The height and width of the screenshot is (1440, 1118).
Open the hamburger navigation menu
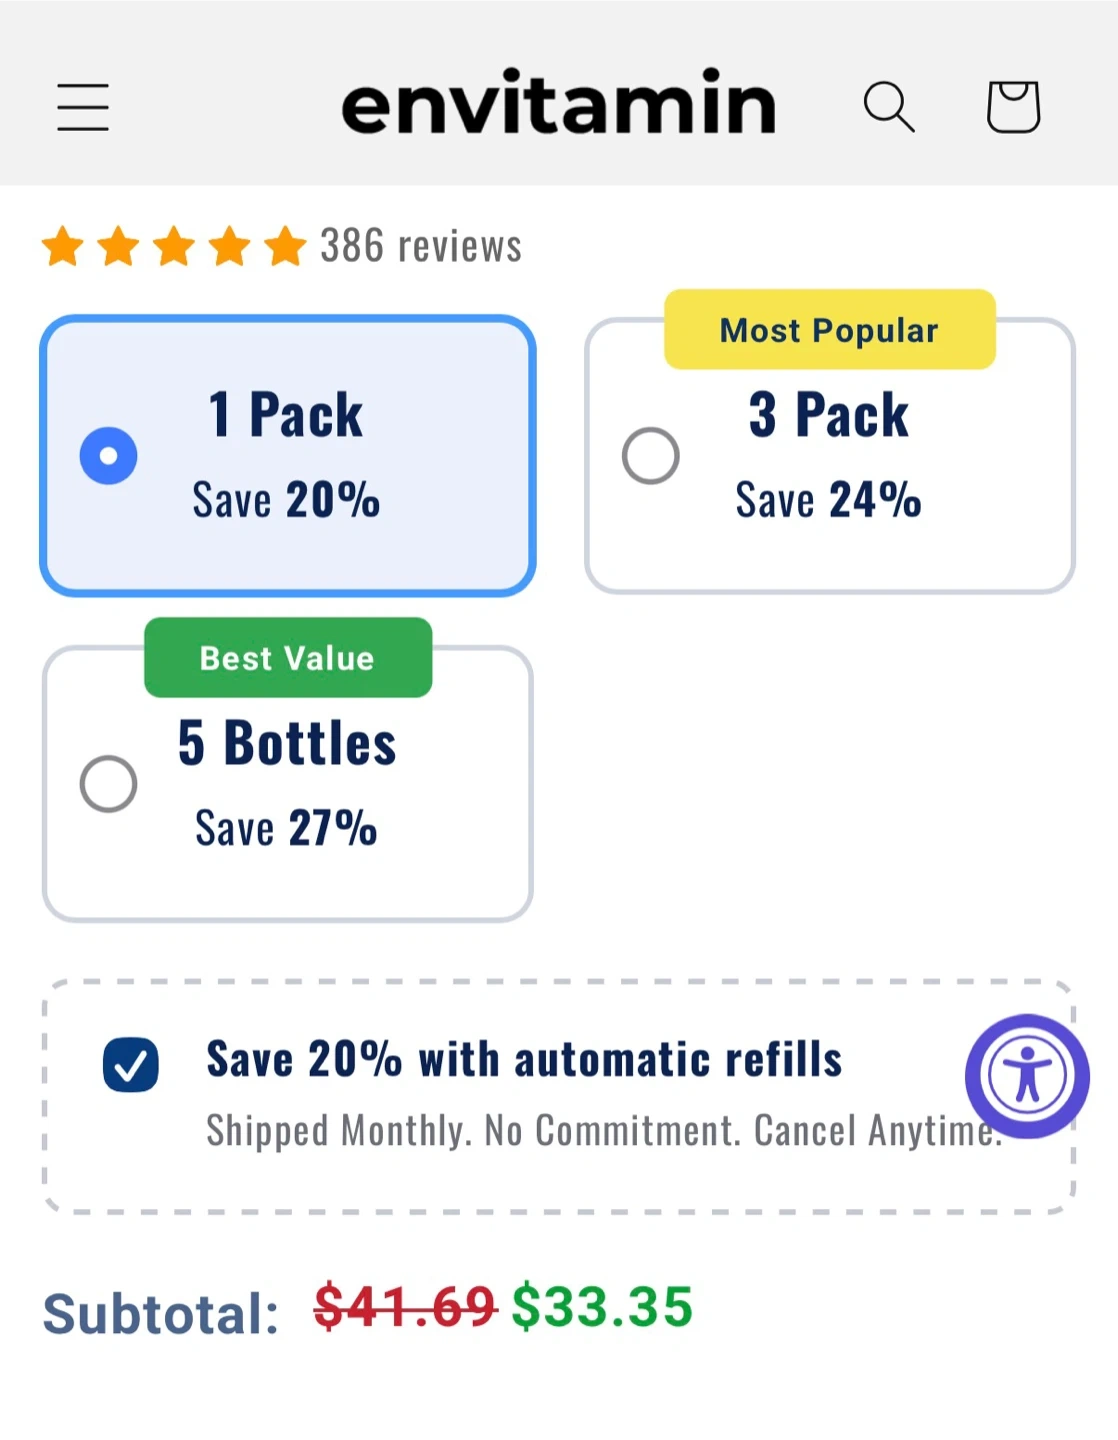[x=83, y=107]
